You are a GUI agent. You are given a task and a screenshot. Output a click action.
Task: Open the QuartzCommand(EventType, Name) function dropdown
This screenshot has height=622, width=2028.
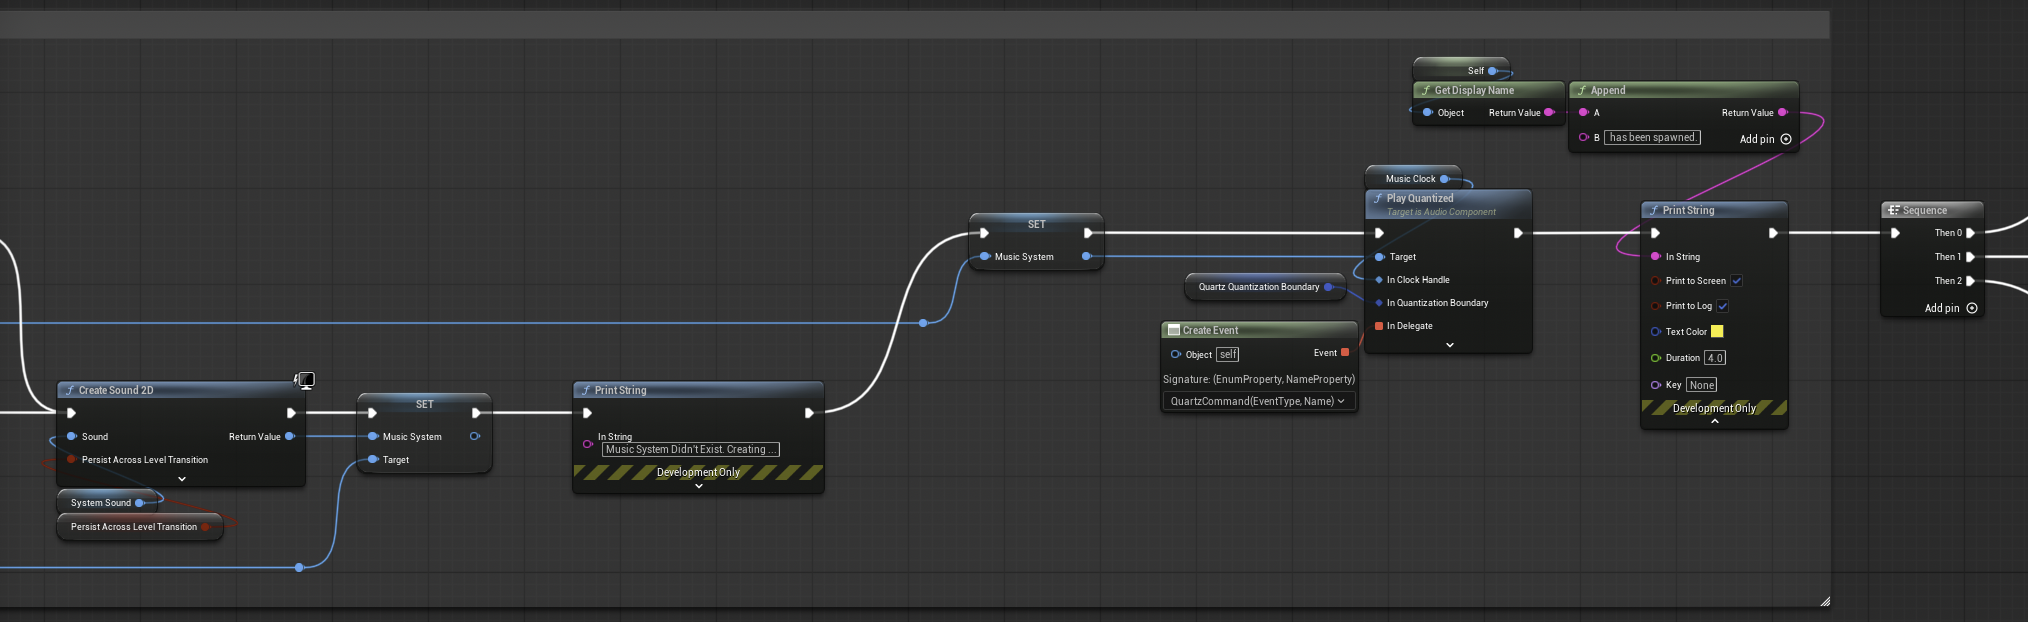point(1258,401)
